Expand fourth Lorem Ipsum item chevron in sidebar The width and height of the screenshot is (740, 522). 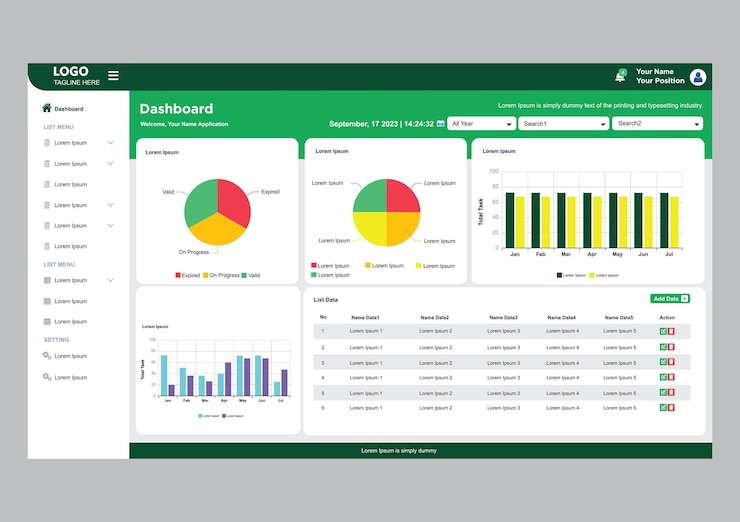pyautogui.click(x=110, y=205)
